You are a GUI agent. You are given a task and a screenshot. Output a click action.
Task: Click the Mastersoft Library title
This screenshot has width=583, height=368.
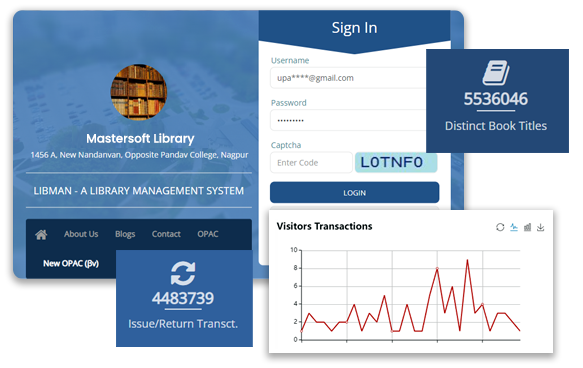pyautogui.click(x=140, y=139)
